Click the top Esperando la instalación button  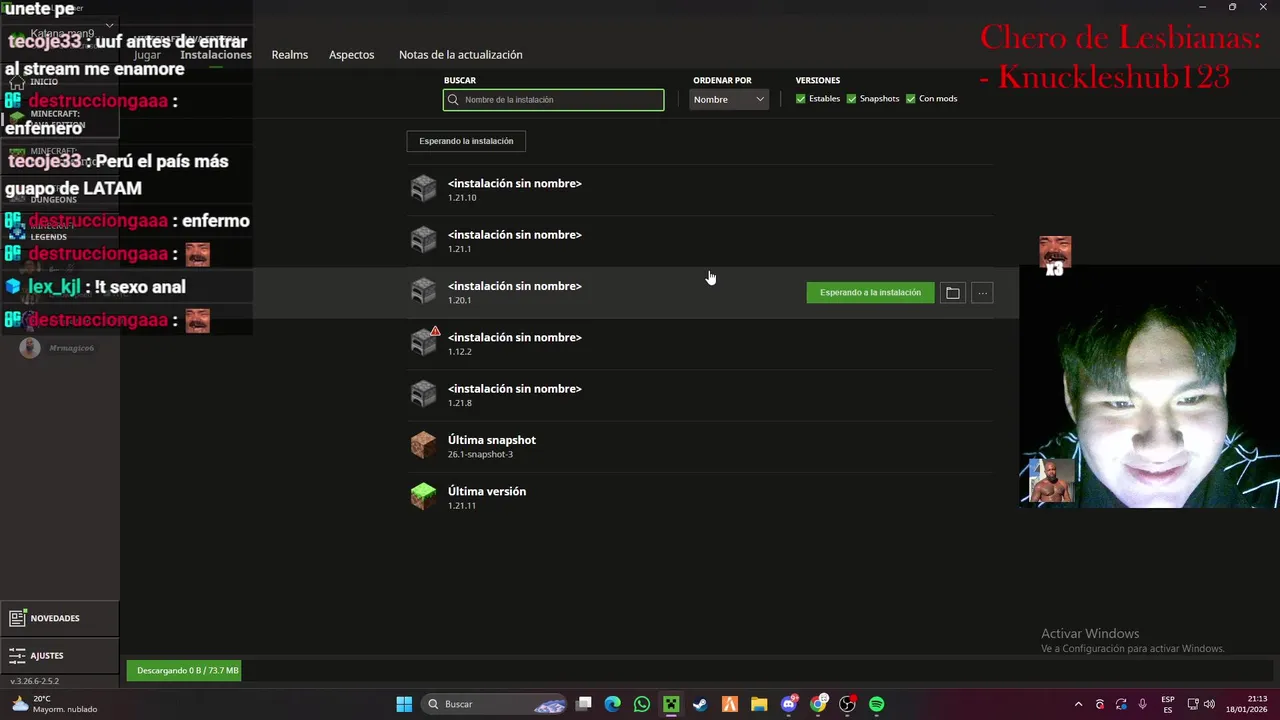pos(466,141)
